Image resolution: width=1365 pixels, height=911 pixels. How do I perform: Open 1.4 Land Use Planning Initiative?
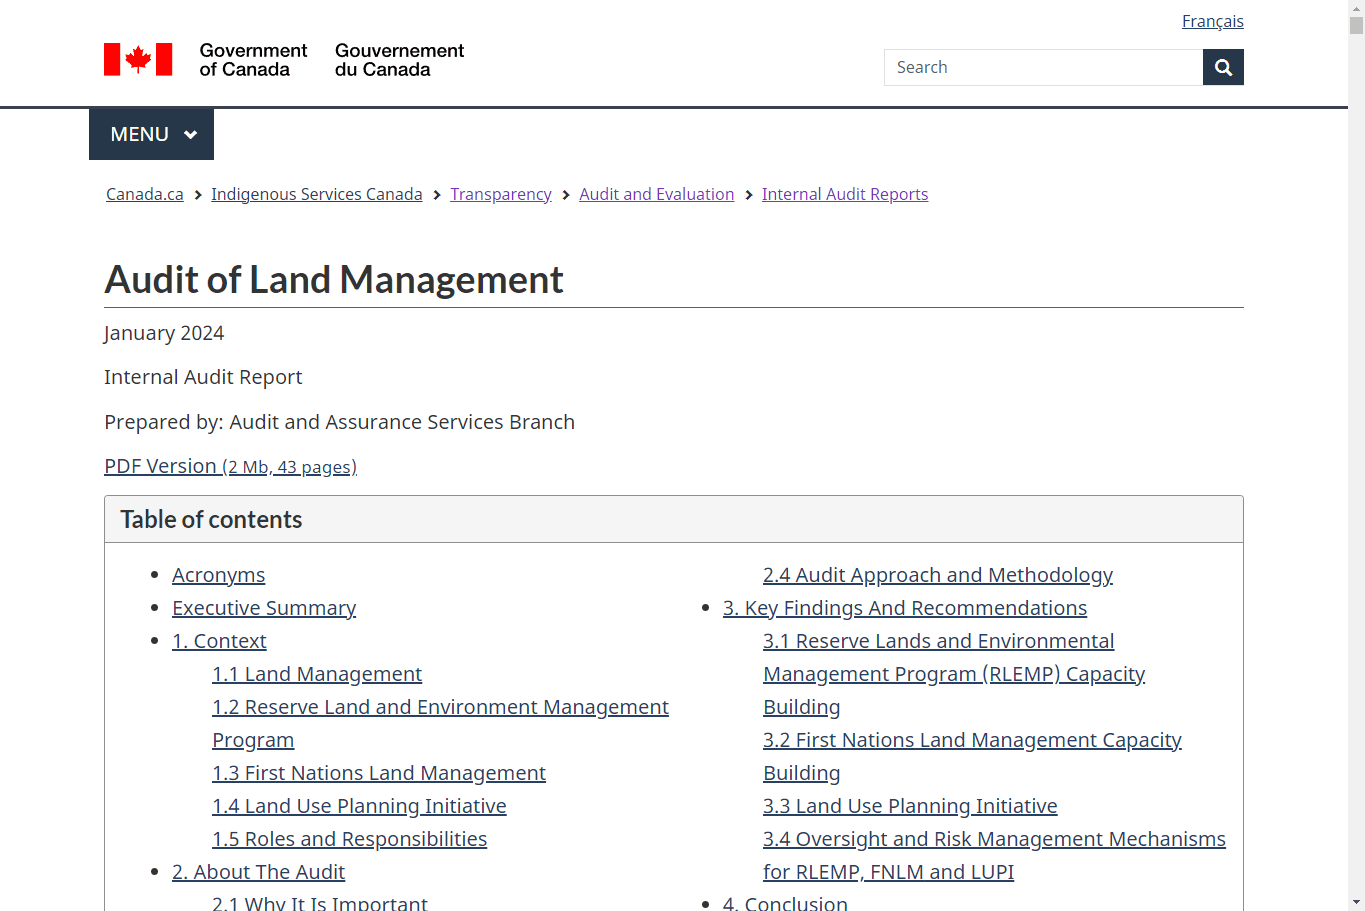(359, 805)
